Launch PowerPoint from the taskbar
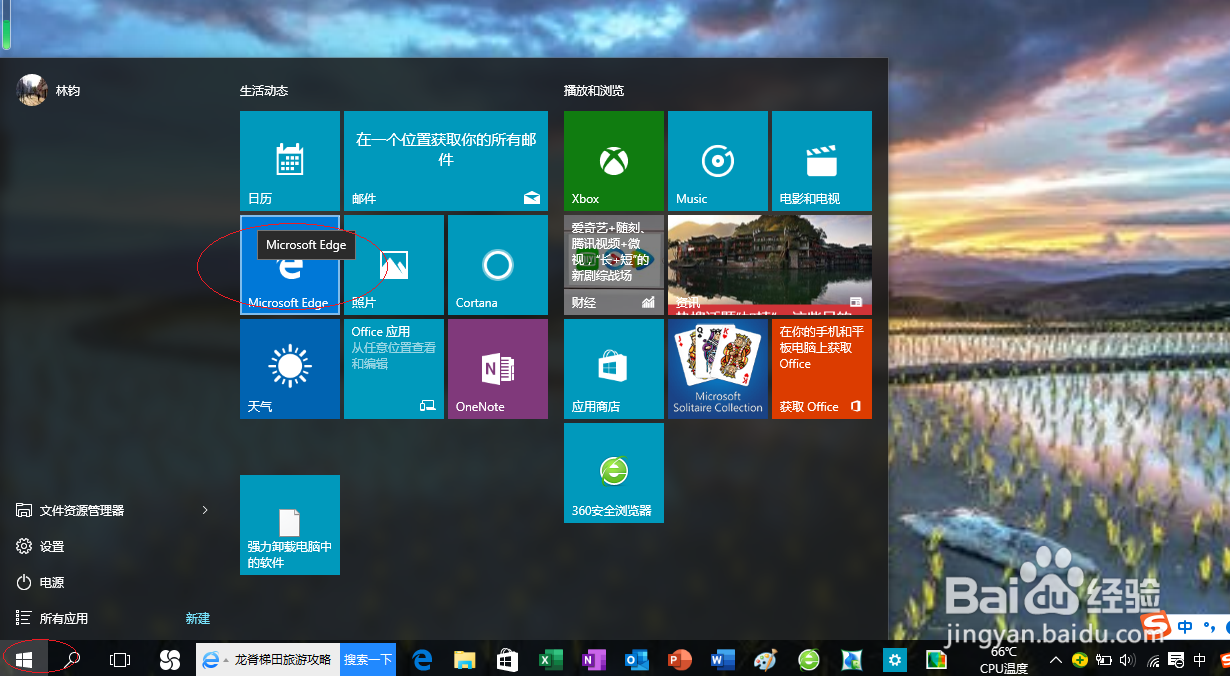 pyautogui.click(x=680, y=659)
